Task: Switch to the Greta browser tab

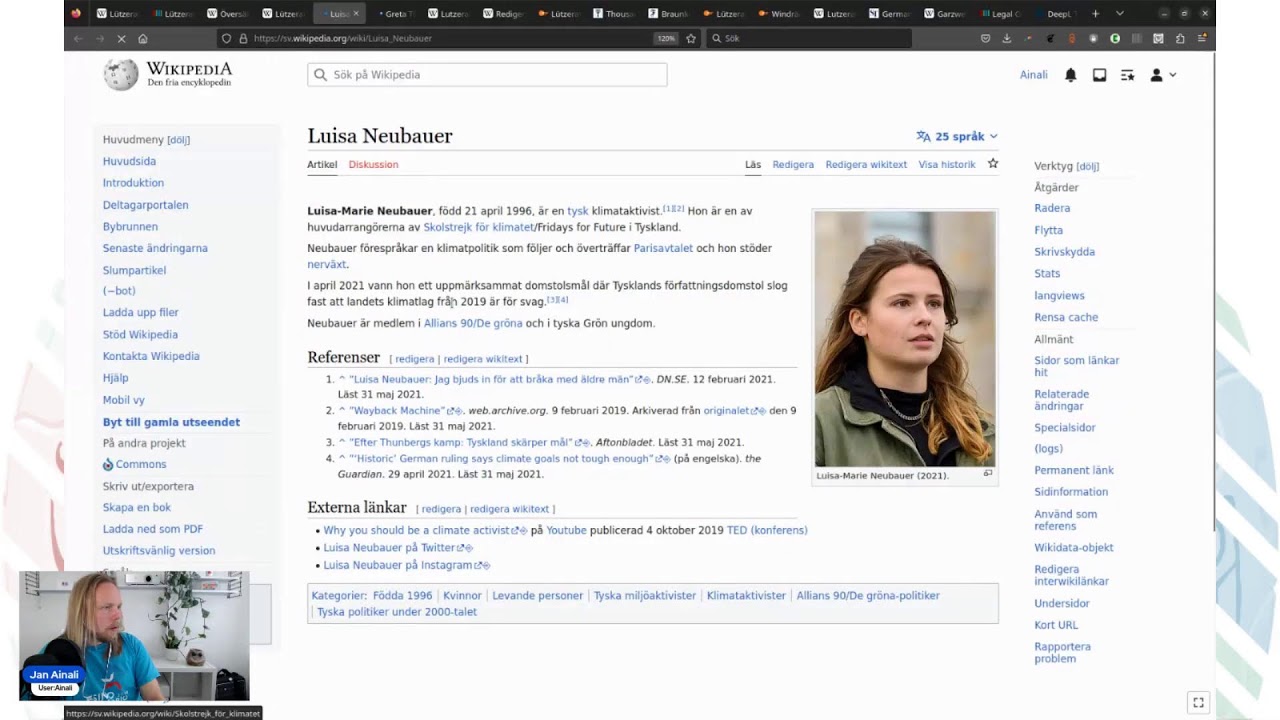Action: coord(395,14)
